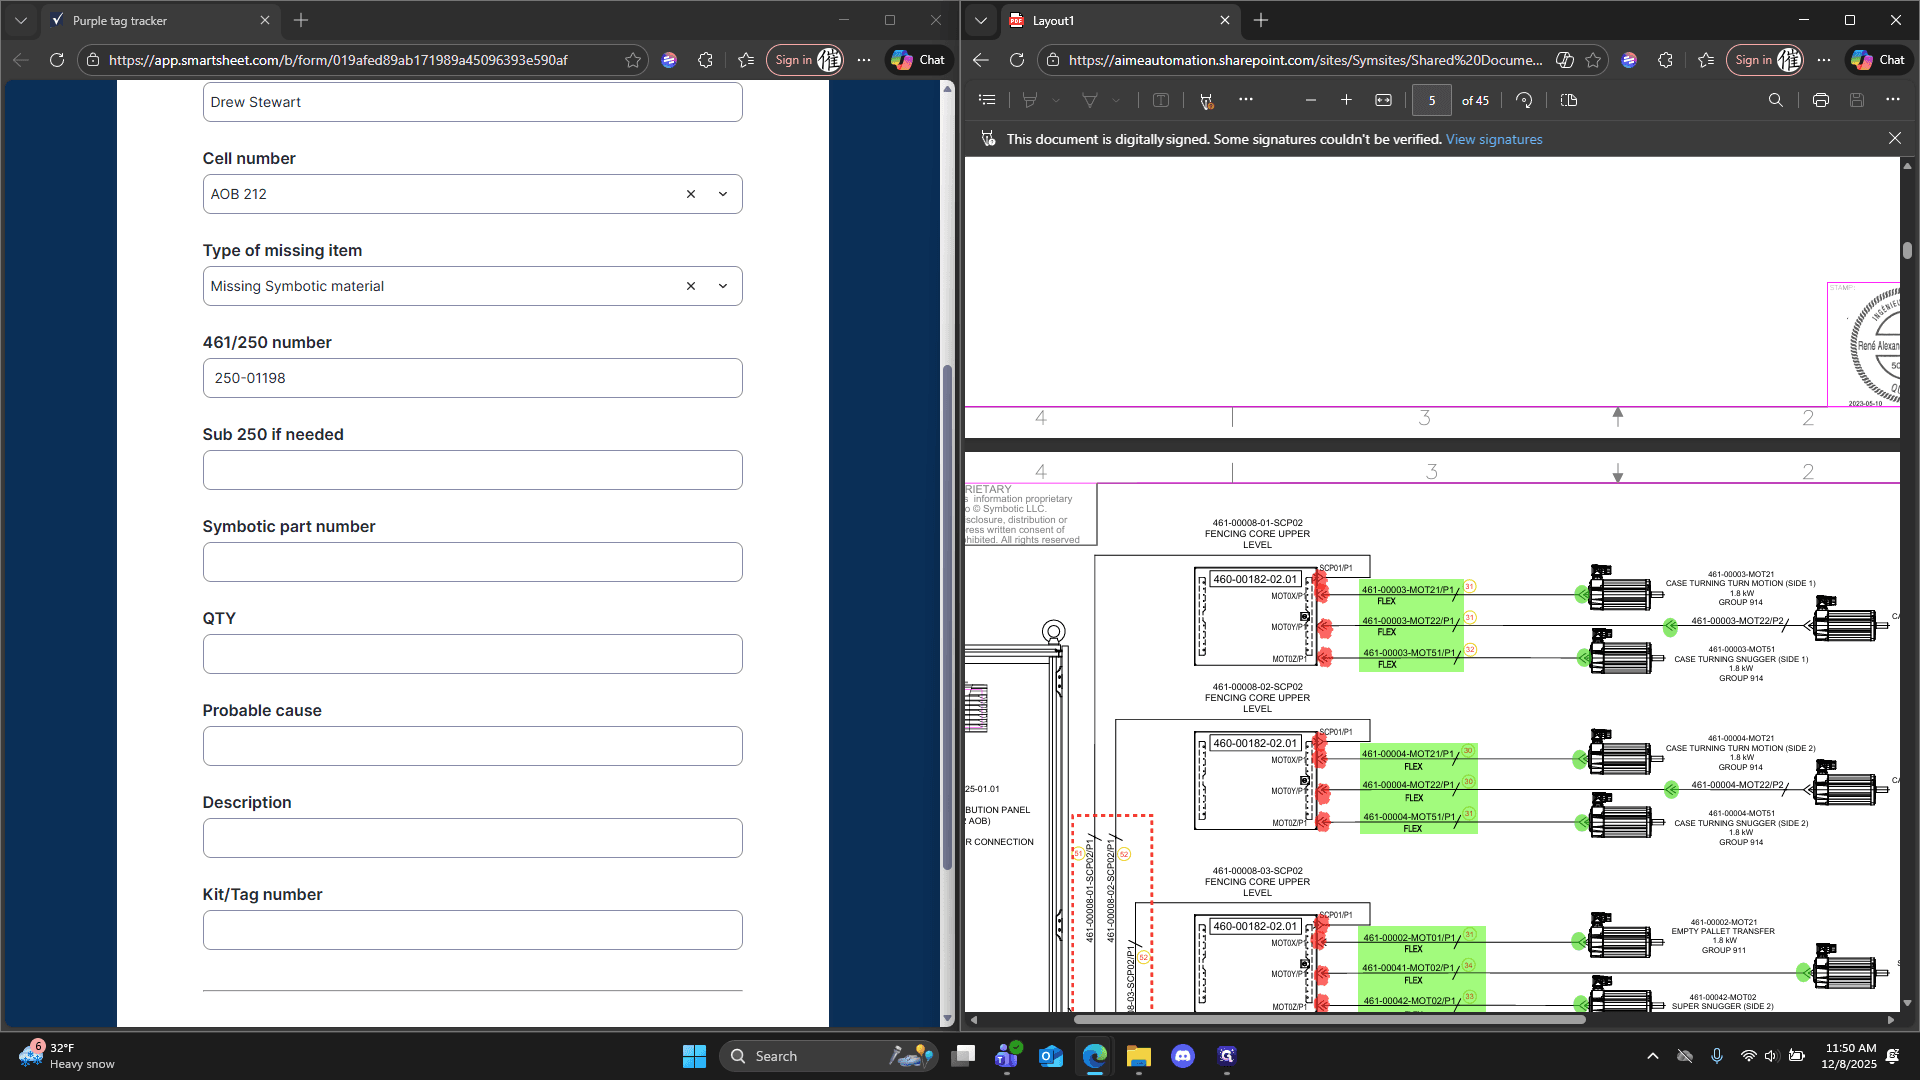Open a new tab beside Layout1
This screenshot has width=1920, height=1080.
coord(1261,20)
